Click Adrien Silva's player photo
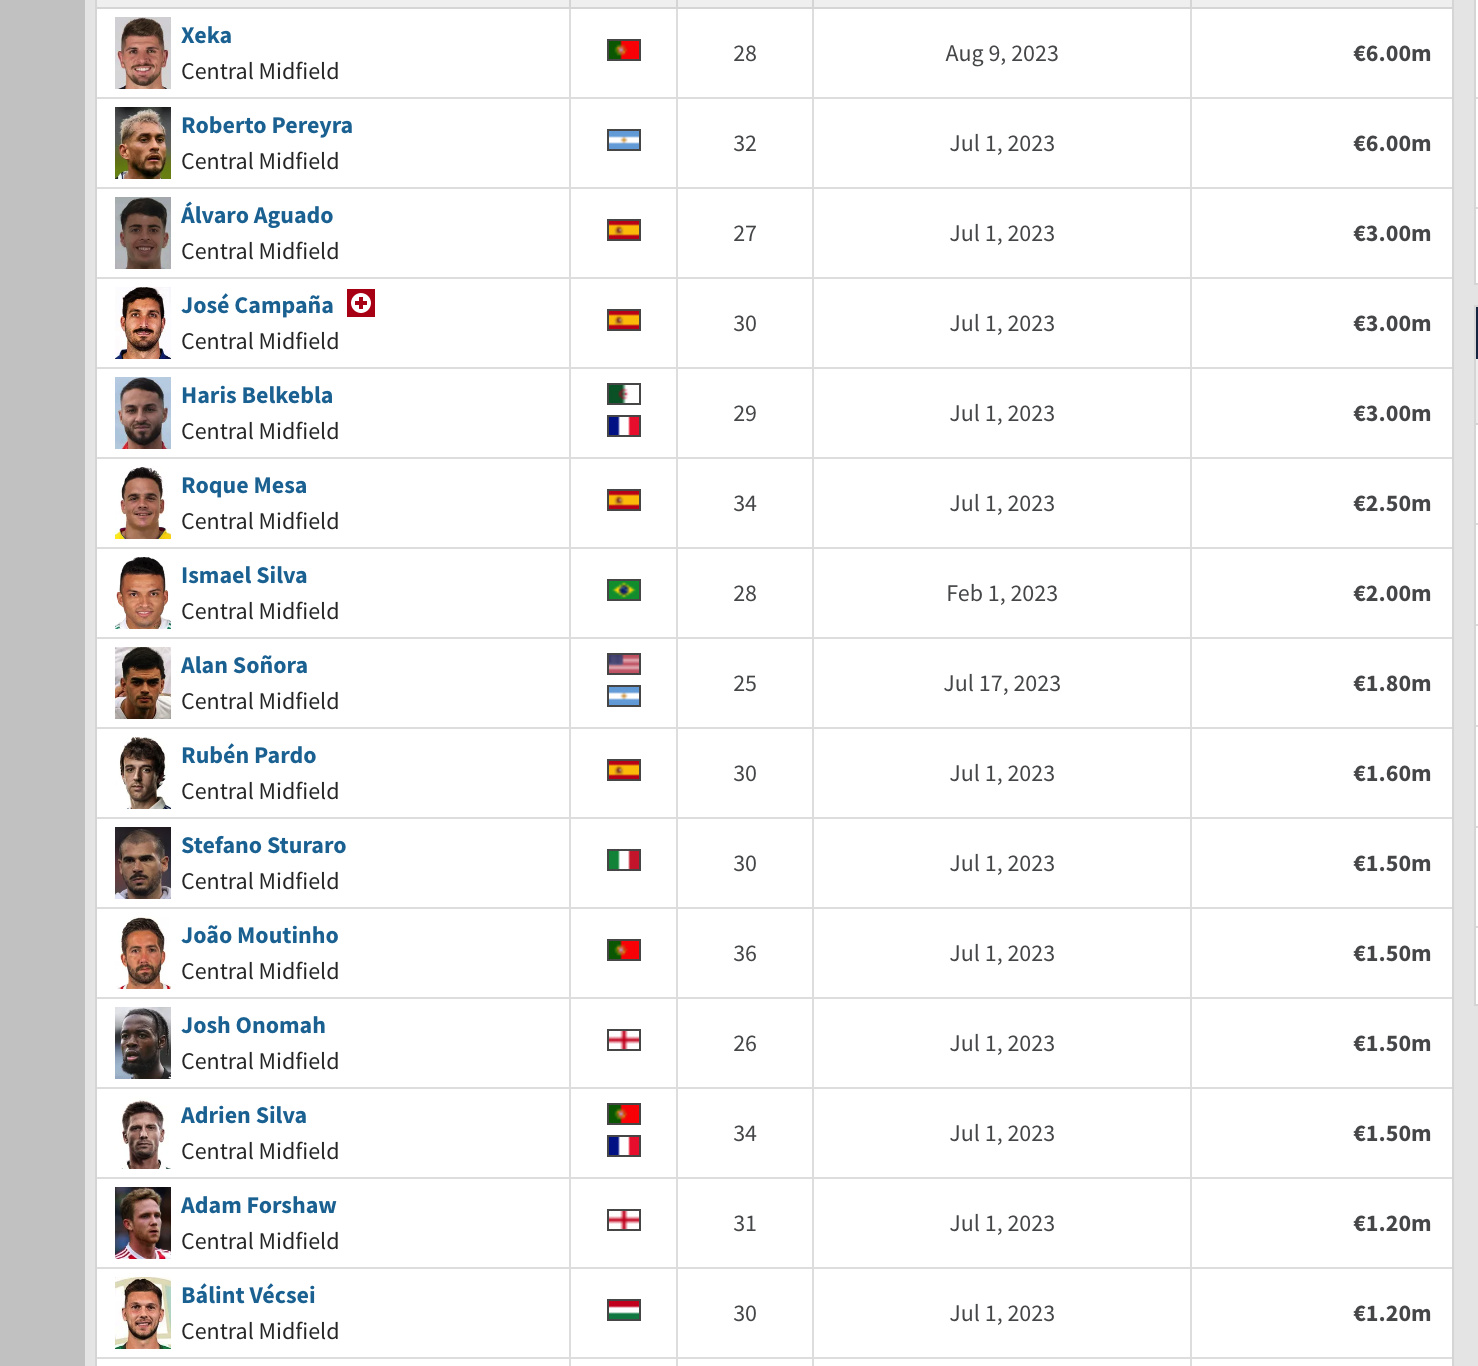The height and width of the screenshot is (1366, 1478). (143, 1133)
